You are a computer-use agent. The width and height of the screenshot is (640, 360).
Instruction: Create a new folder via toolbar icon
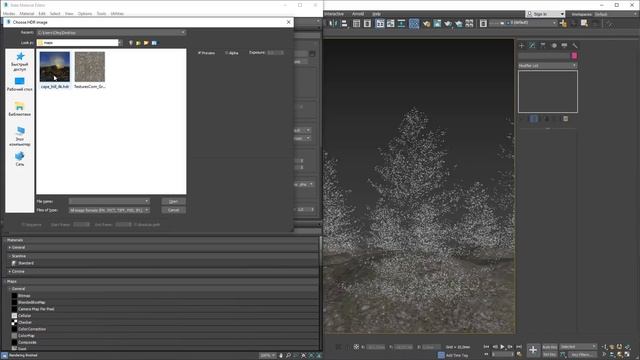(146, 43)
